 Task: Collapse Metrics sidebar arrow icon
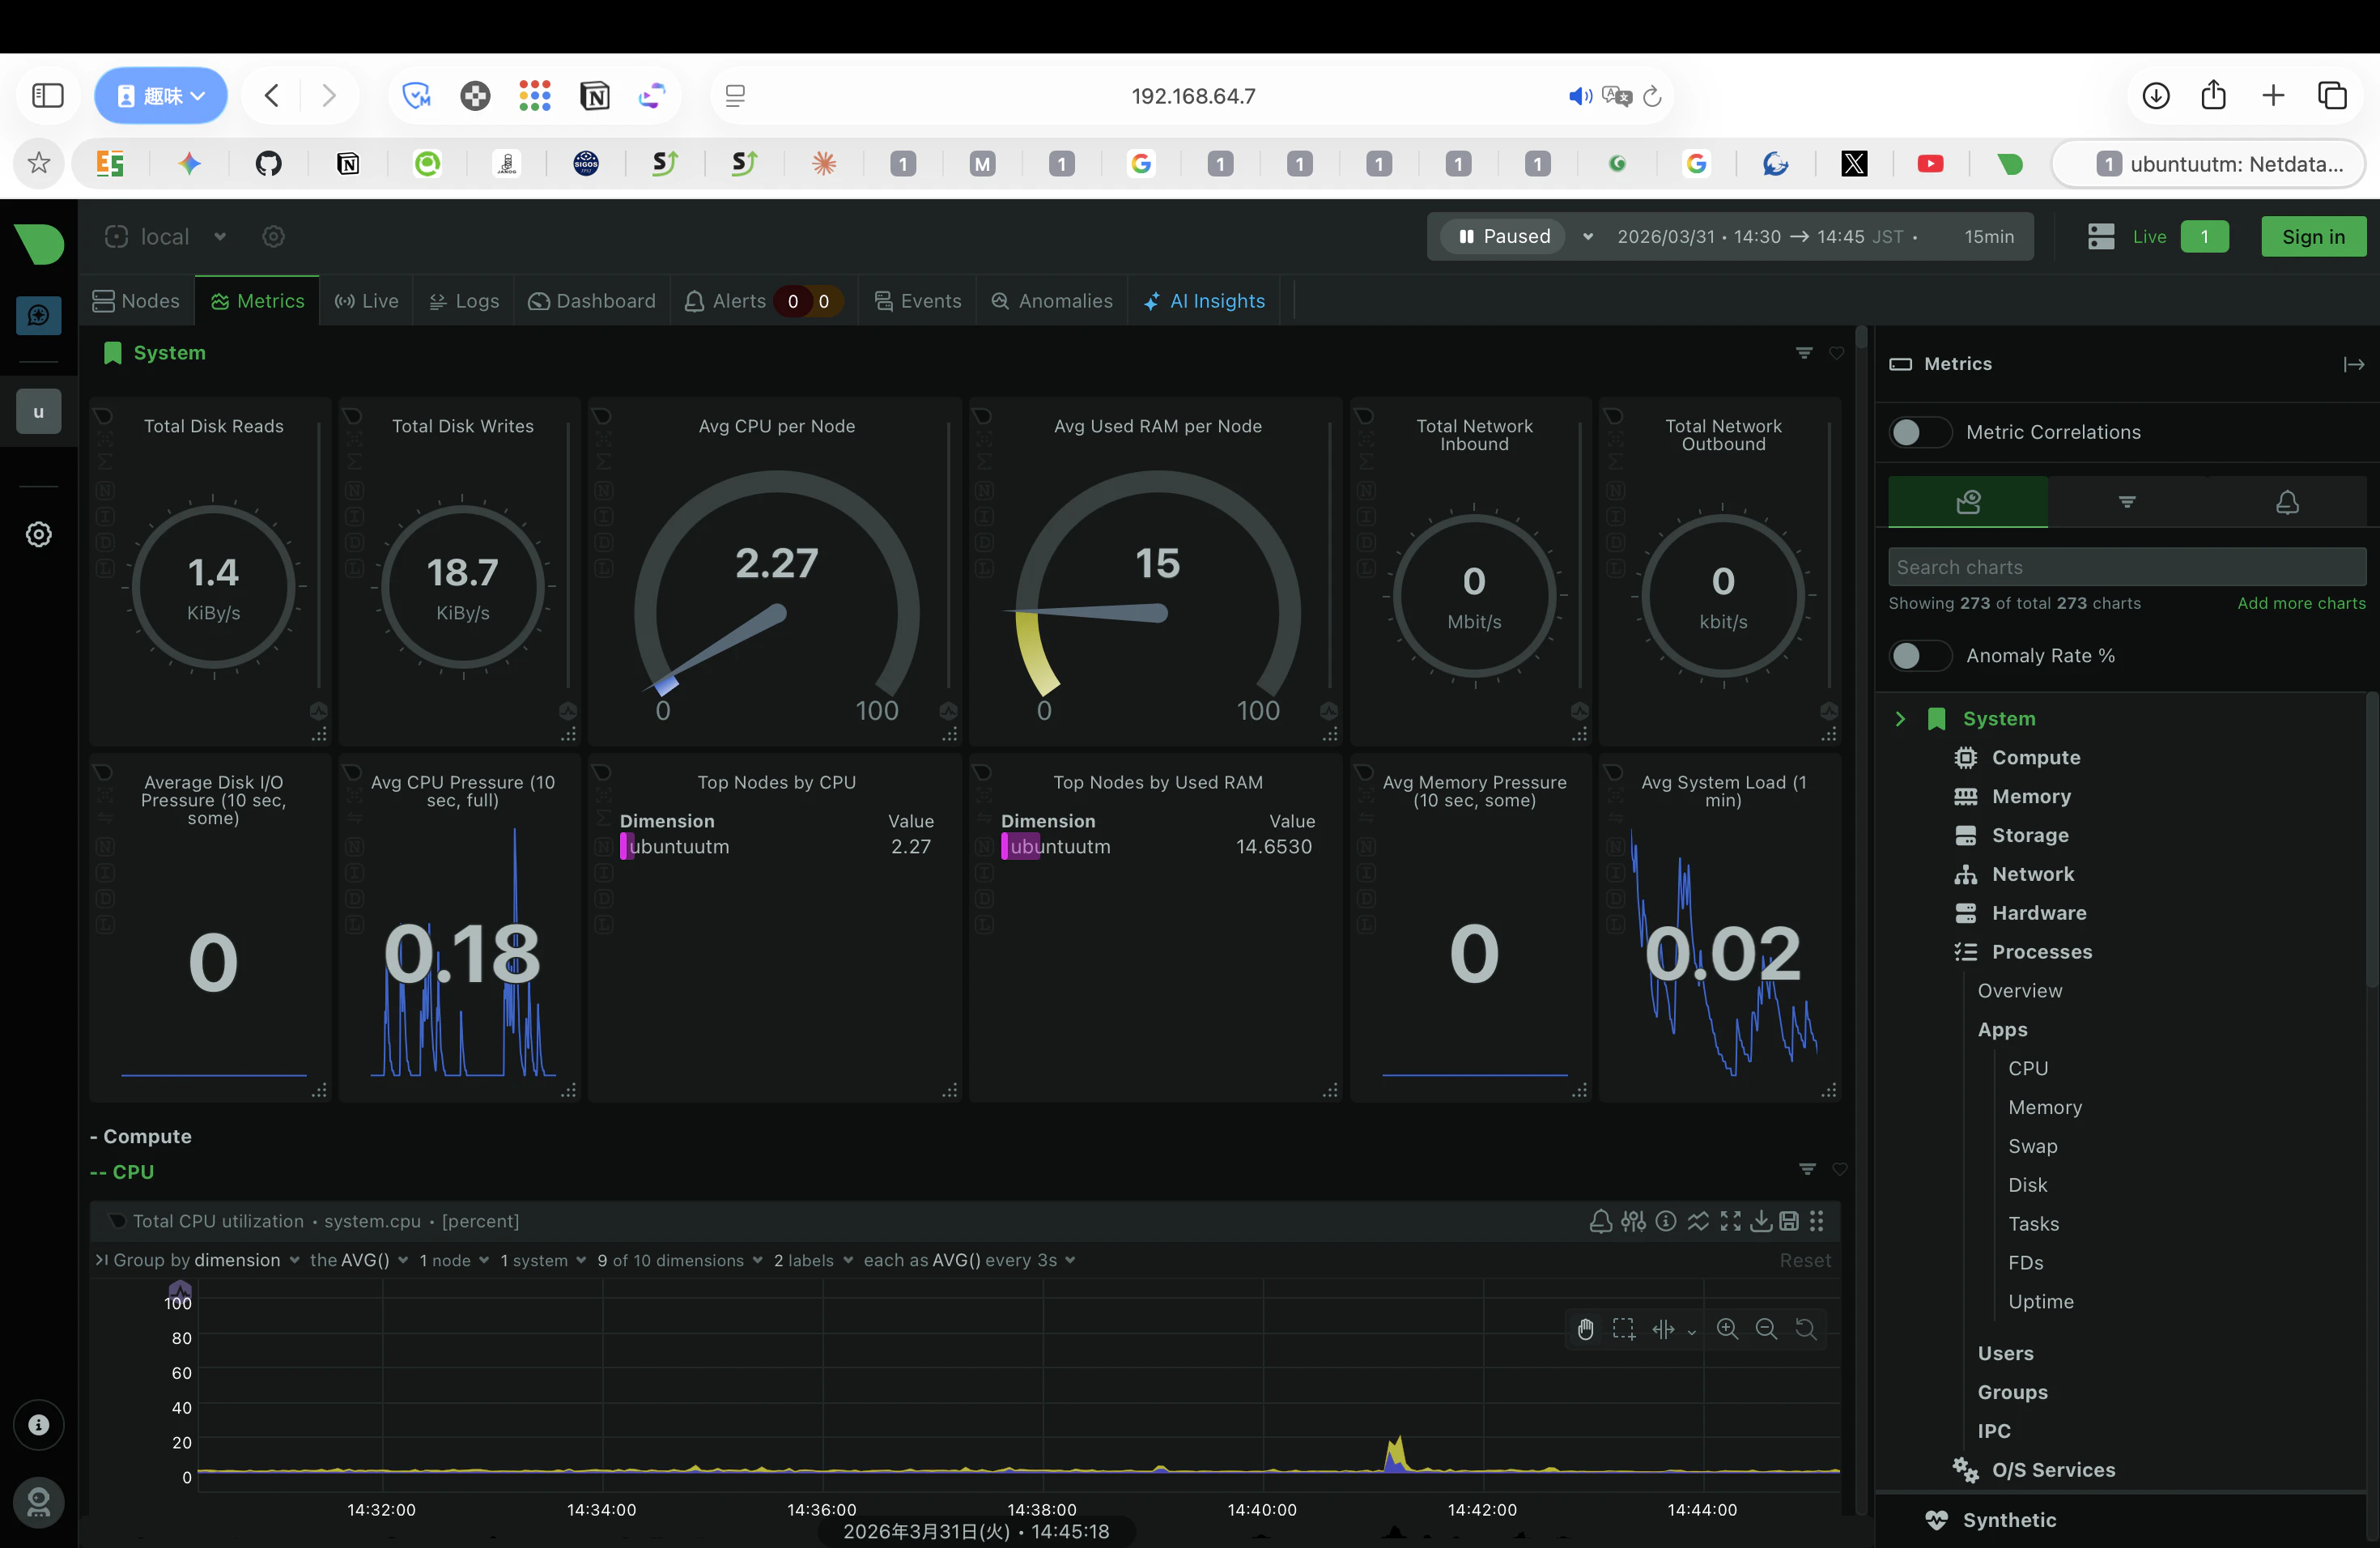pos(2353,364)
